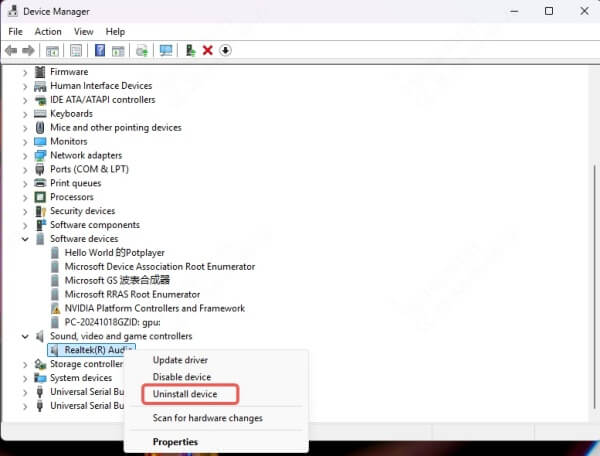The image size is (600, 456).
Task: Click the Mice and other pointing devices icon
Action: point(40,127)
